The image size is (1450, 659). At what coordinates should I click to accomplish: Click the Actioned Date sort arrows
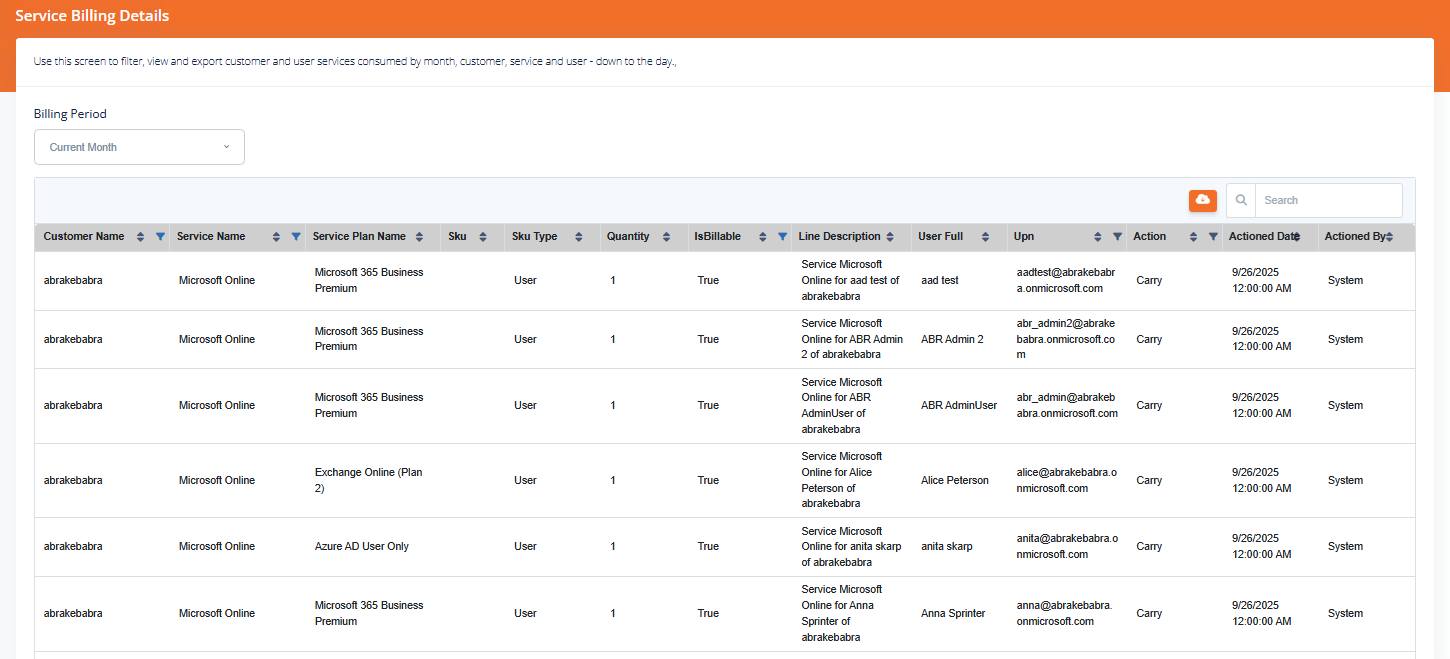tap(1298, 236)
